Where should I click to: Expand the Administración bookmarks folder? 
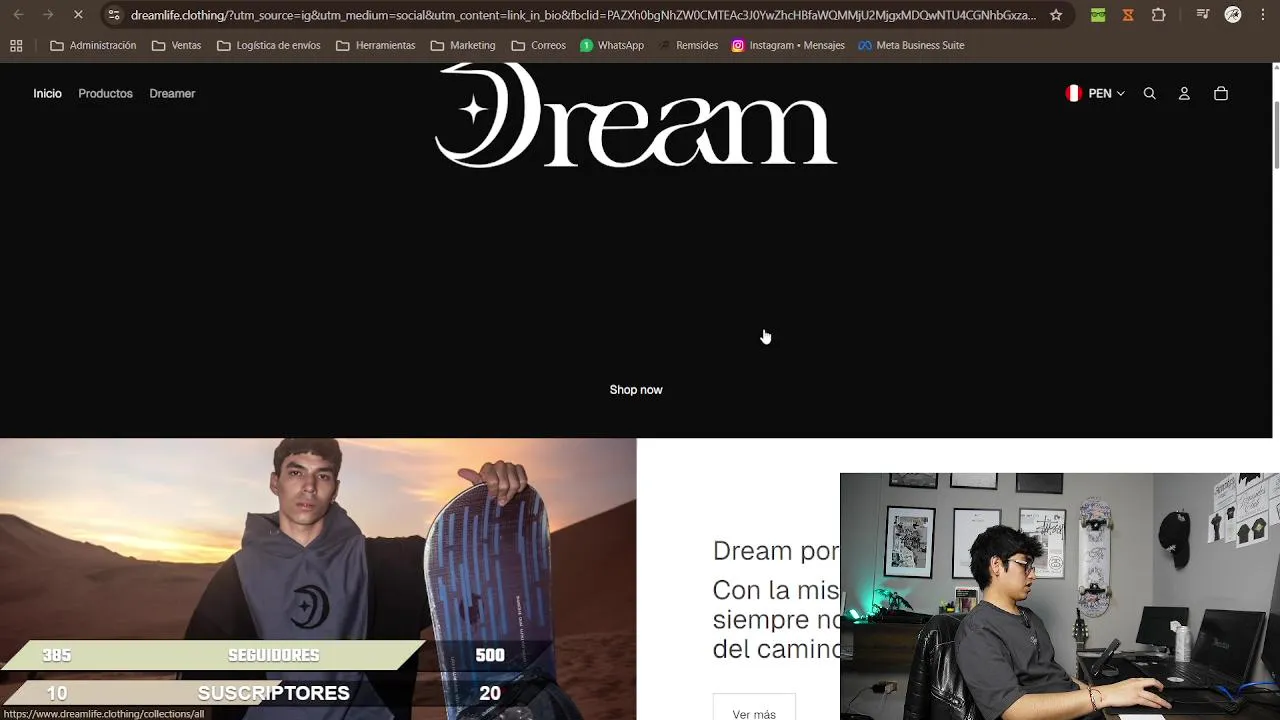[x=93, y=45]
